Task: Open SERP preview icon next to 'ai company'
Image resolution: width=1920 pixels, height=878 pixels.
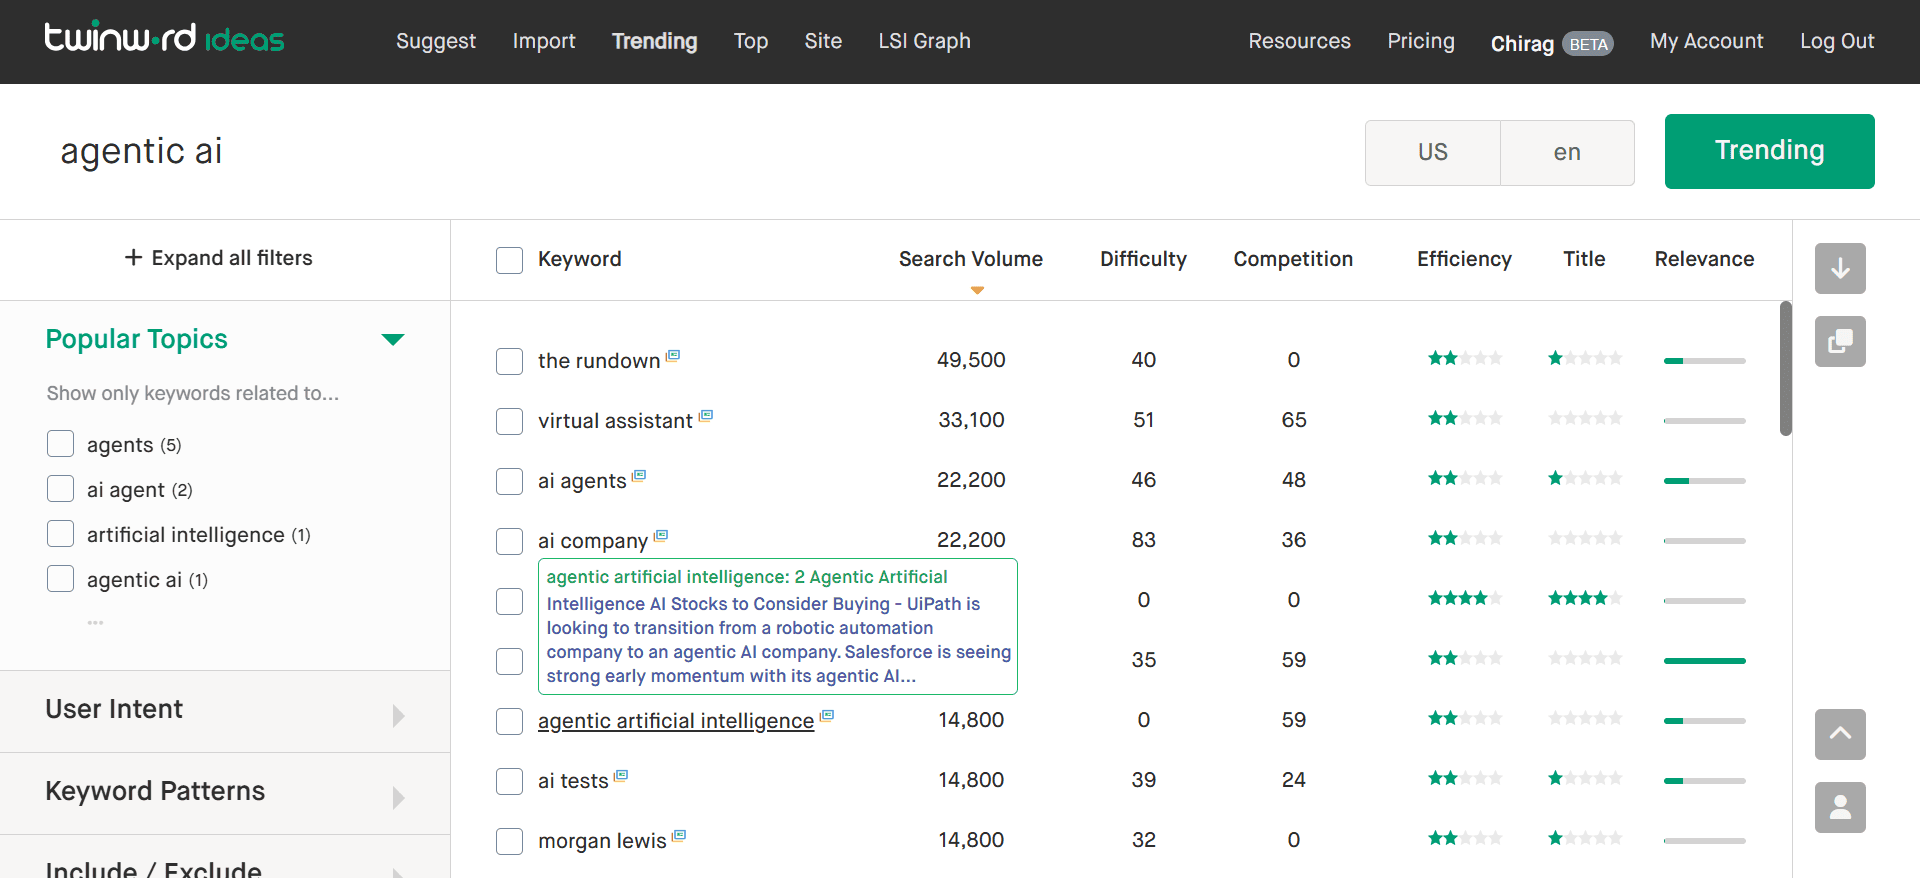Action: pos(661,535)
